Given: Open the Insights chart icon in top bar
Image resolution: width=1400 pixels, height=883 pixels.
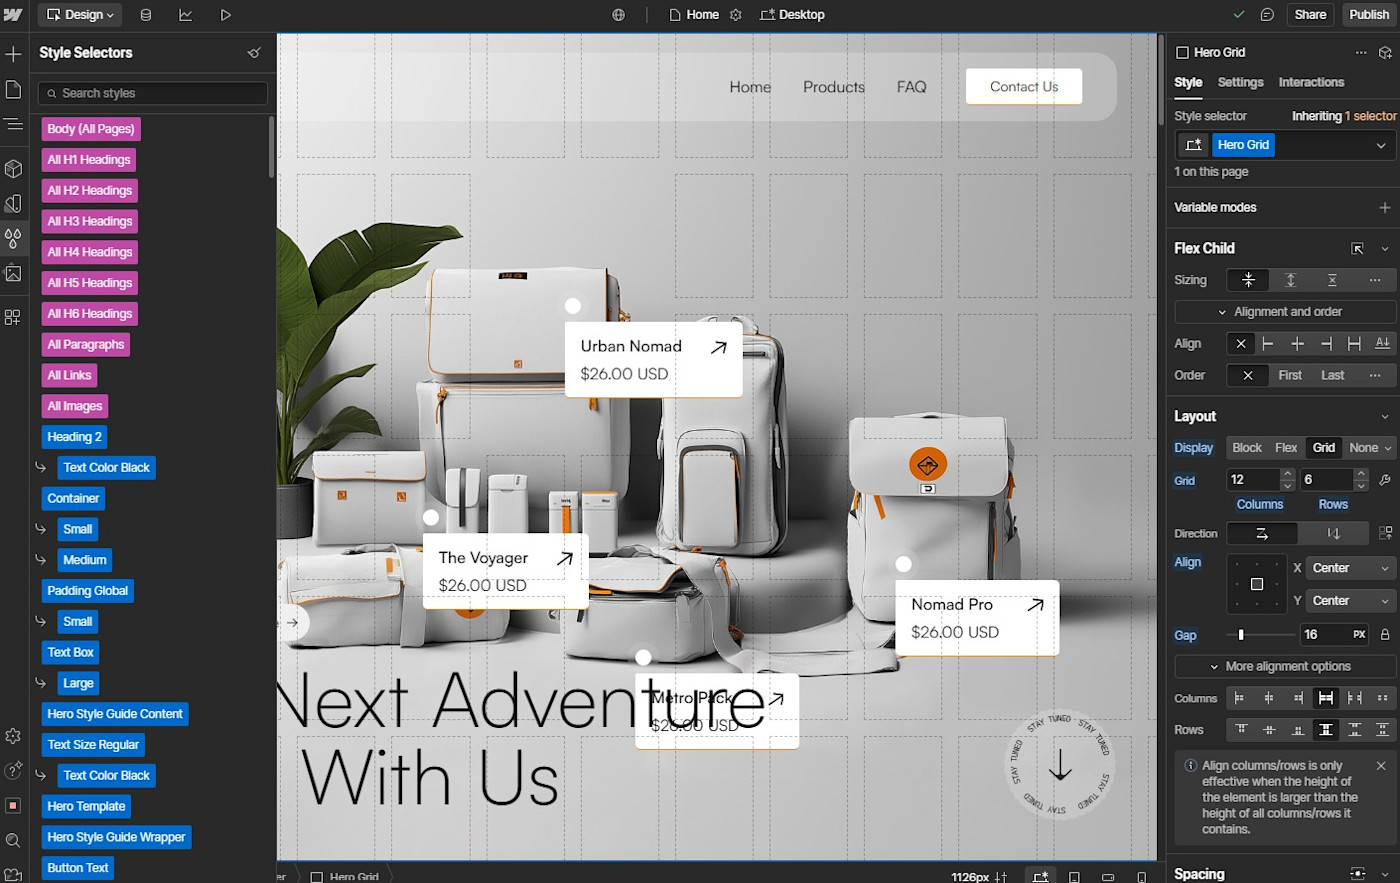Looking at the screenshot, I should coord(186,15).
